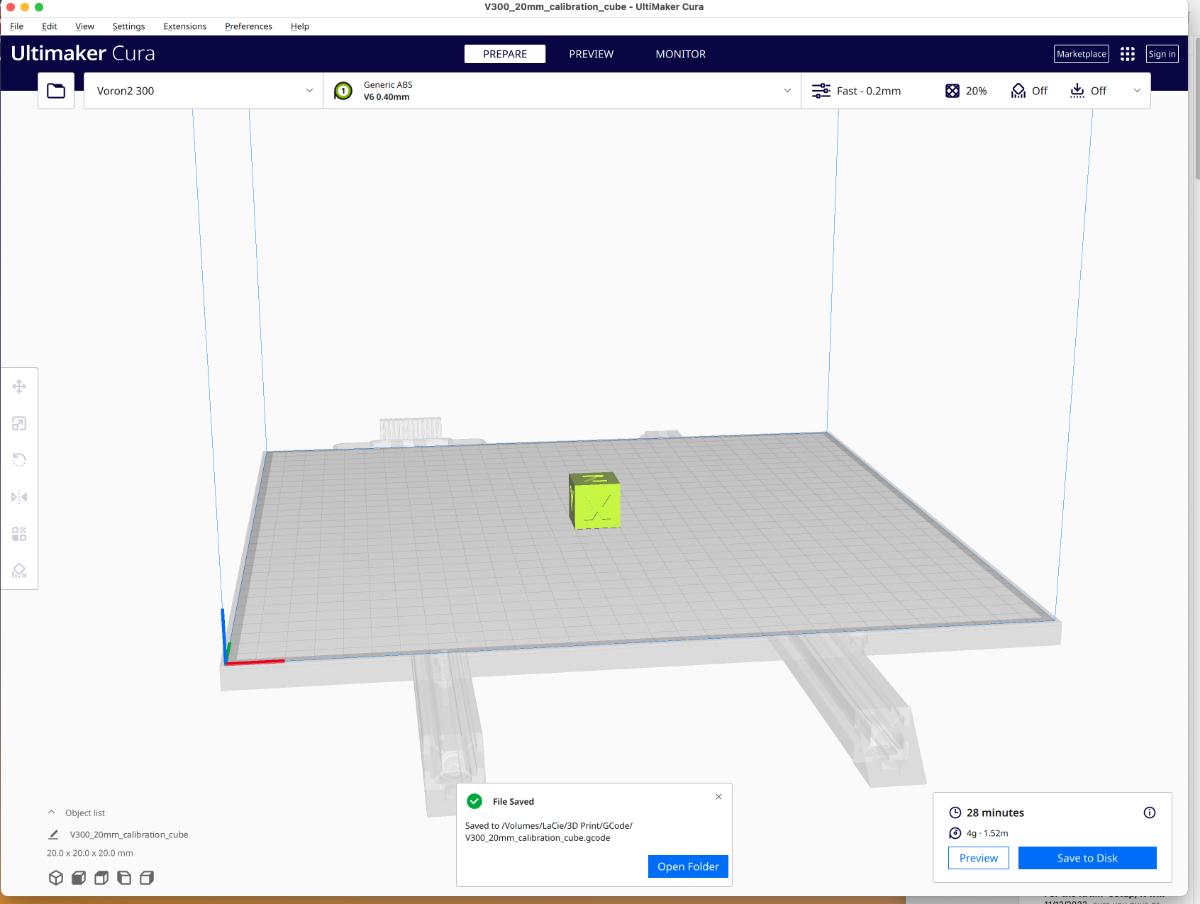Switch to the front view icon
The height and width of the screenshot is (904, 1200).
pos(79,878)
